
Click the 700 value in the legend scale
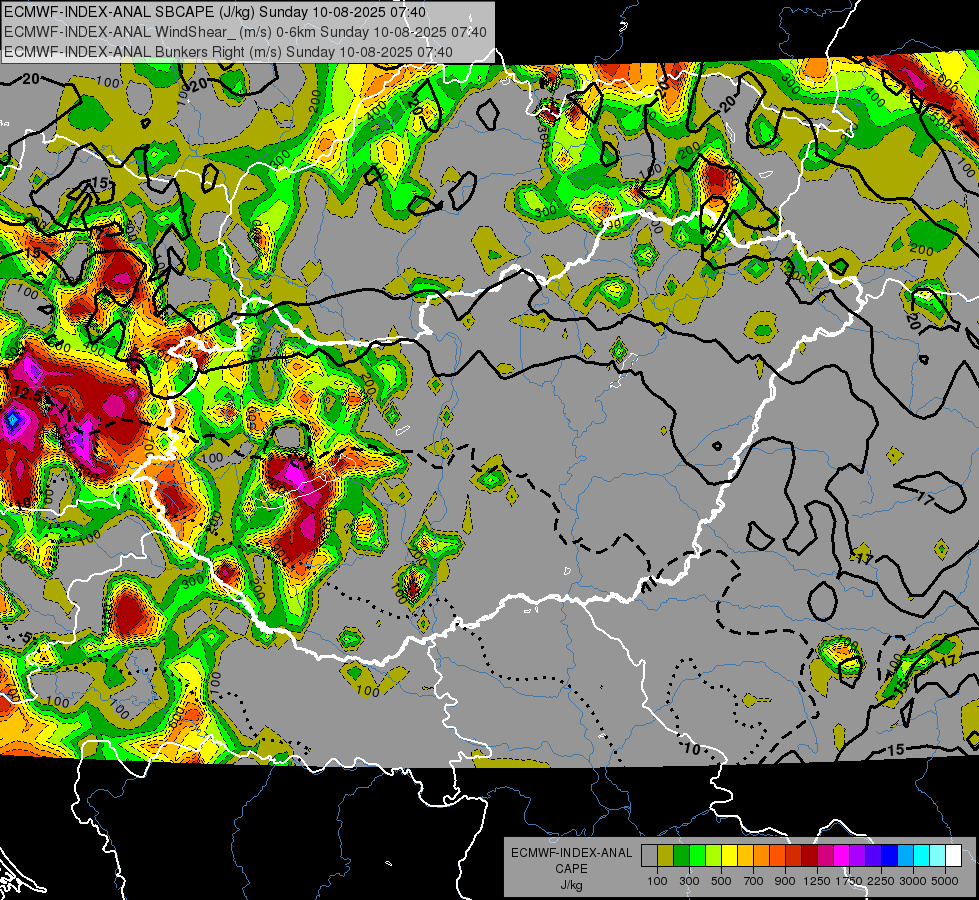click(754, 881)
